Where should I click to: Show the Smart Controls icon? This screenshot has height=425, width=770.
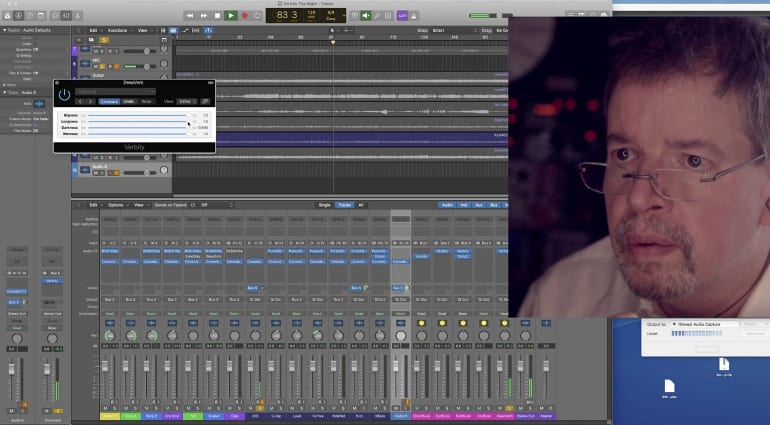click(55, 16)
